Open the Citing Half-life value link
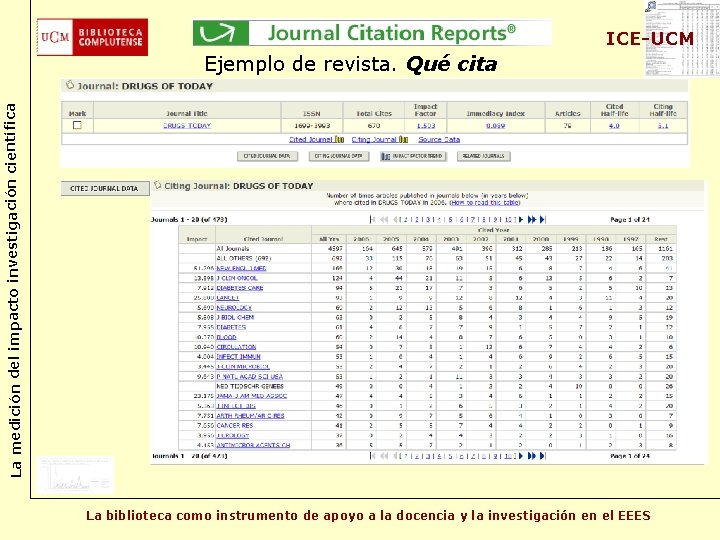Viewport: 720px width, 540px height. (663, 125)
